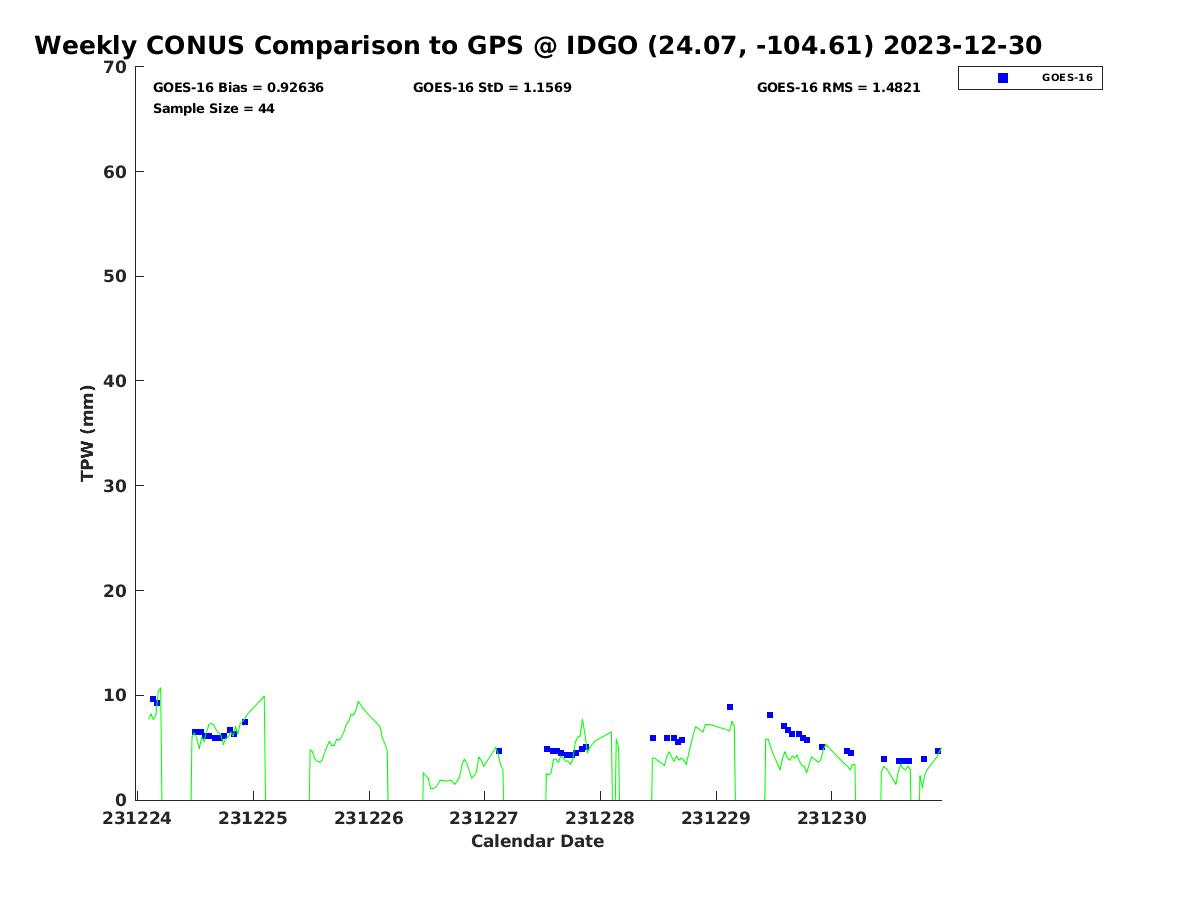1200x900 pixels.
Task: Click the GOES-16 legend blue square marker
Action: 1003,78
